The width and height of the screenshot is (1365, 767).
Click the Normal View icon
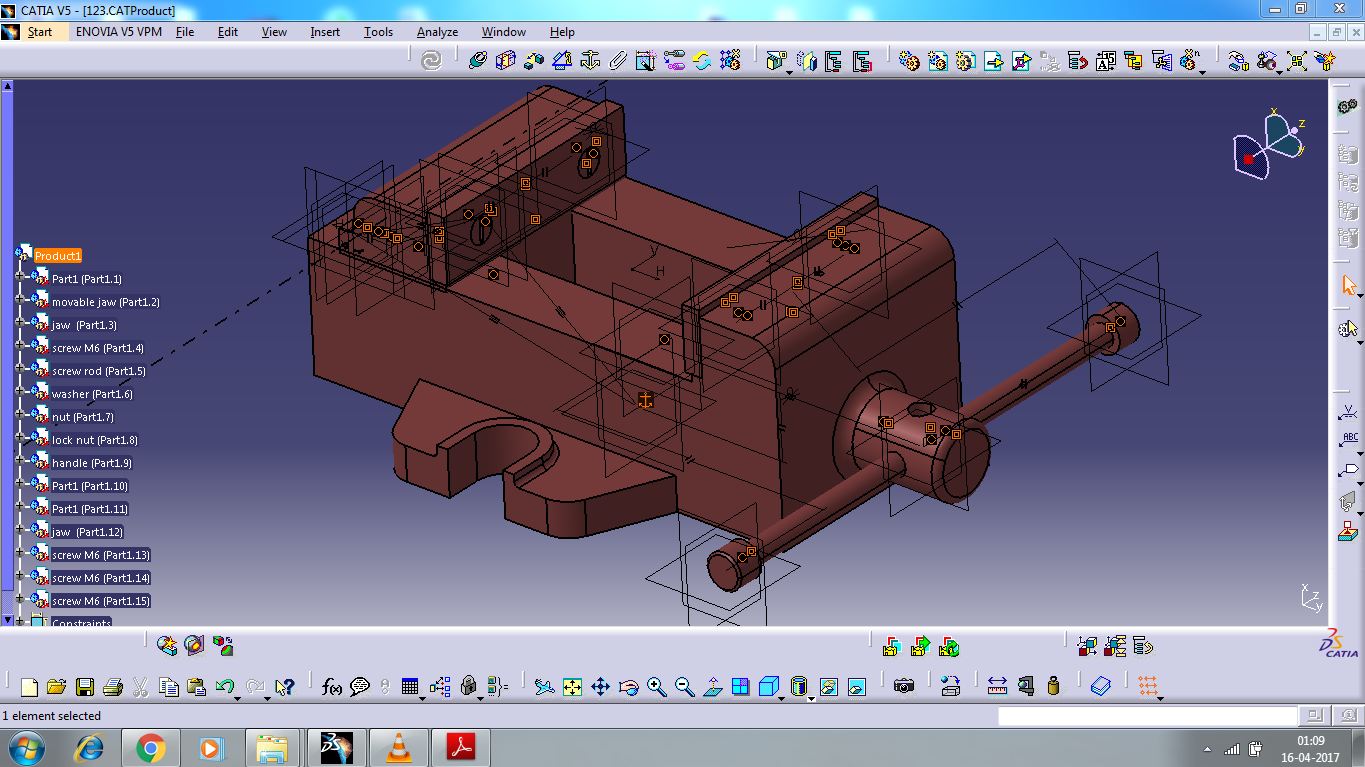point(712,687)
